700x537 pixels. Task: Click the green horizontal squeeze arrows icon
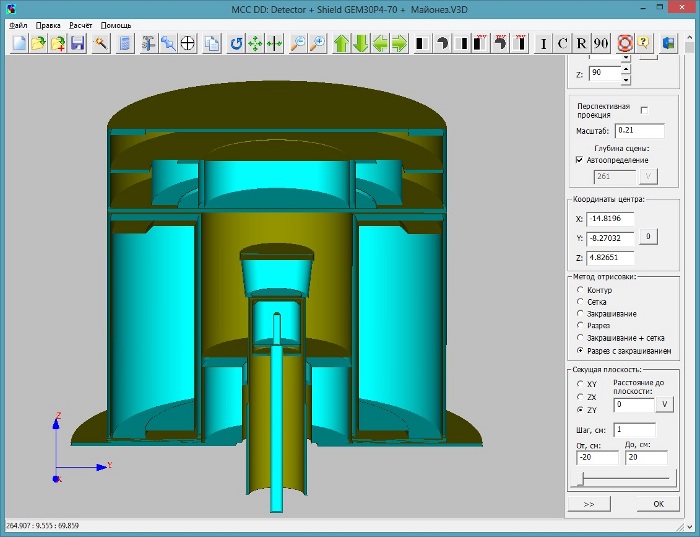click(275, 43)
